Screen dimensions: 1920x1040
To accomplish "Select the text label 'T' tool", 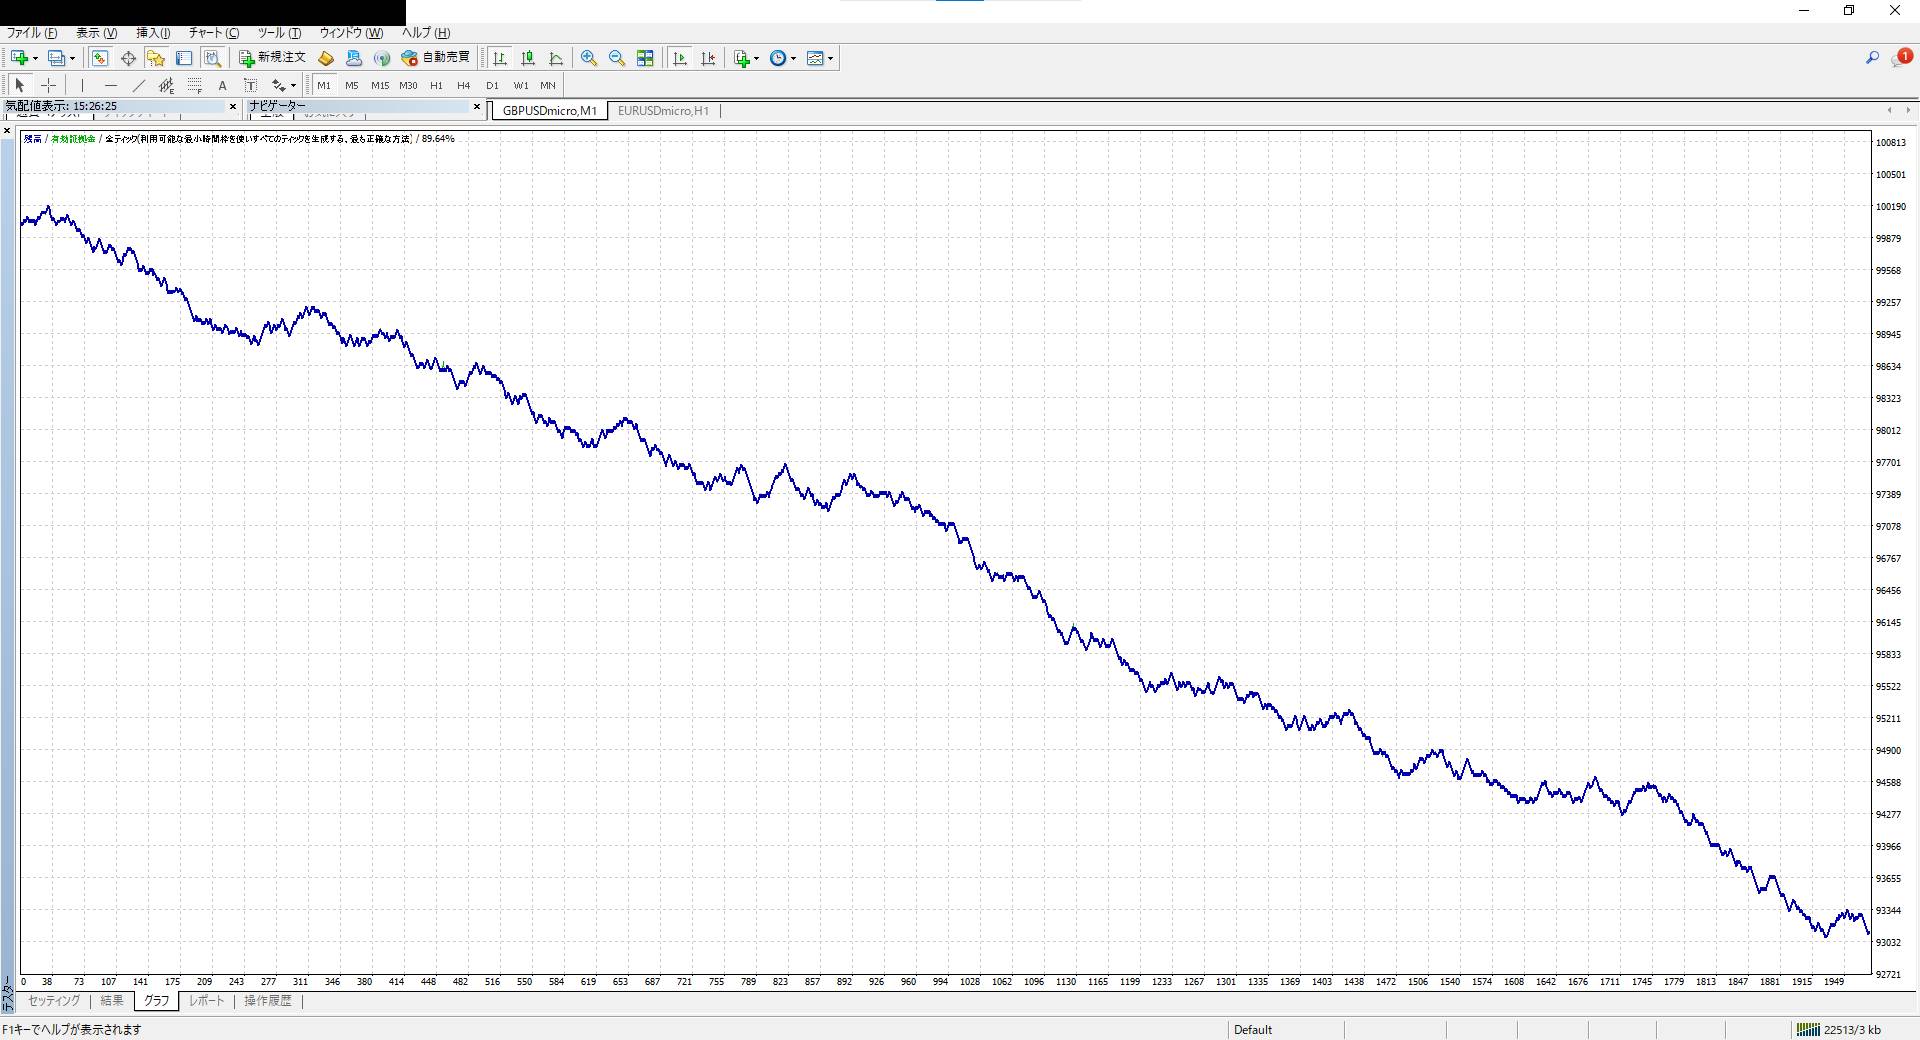I will pyautogui.click(x=251, y=85).
